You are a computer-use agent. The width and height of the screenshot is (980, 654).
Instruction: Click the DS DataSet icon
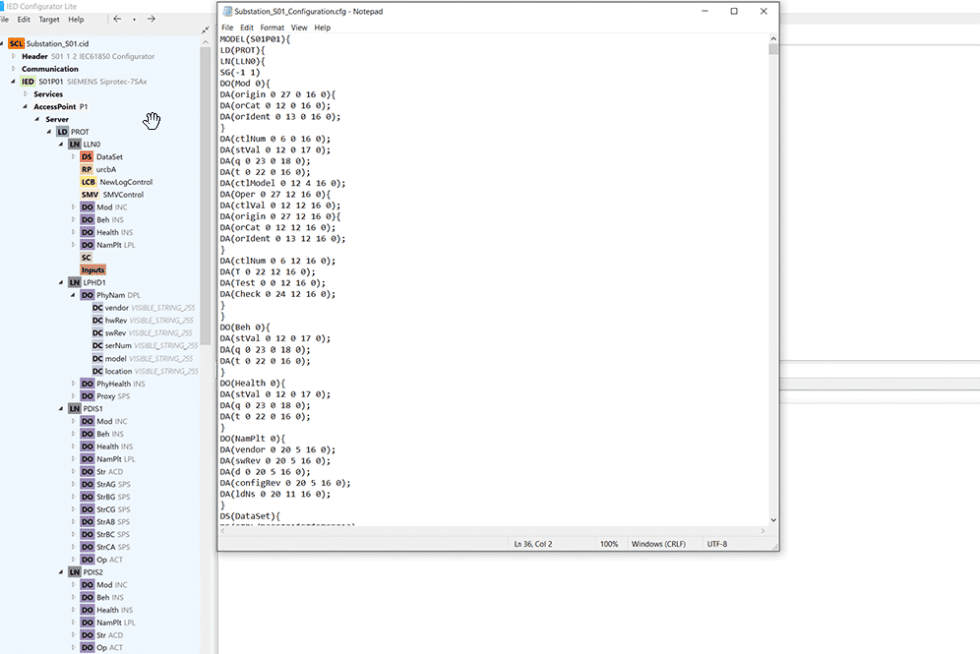[x=87, y=157]
